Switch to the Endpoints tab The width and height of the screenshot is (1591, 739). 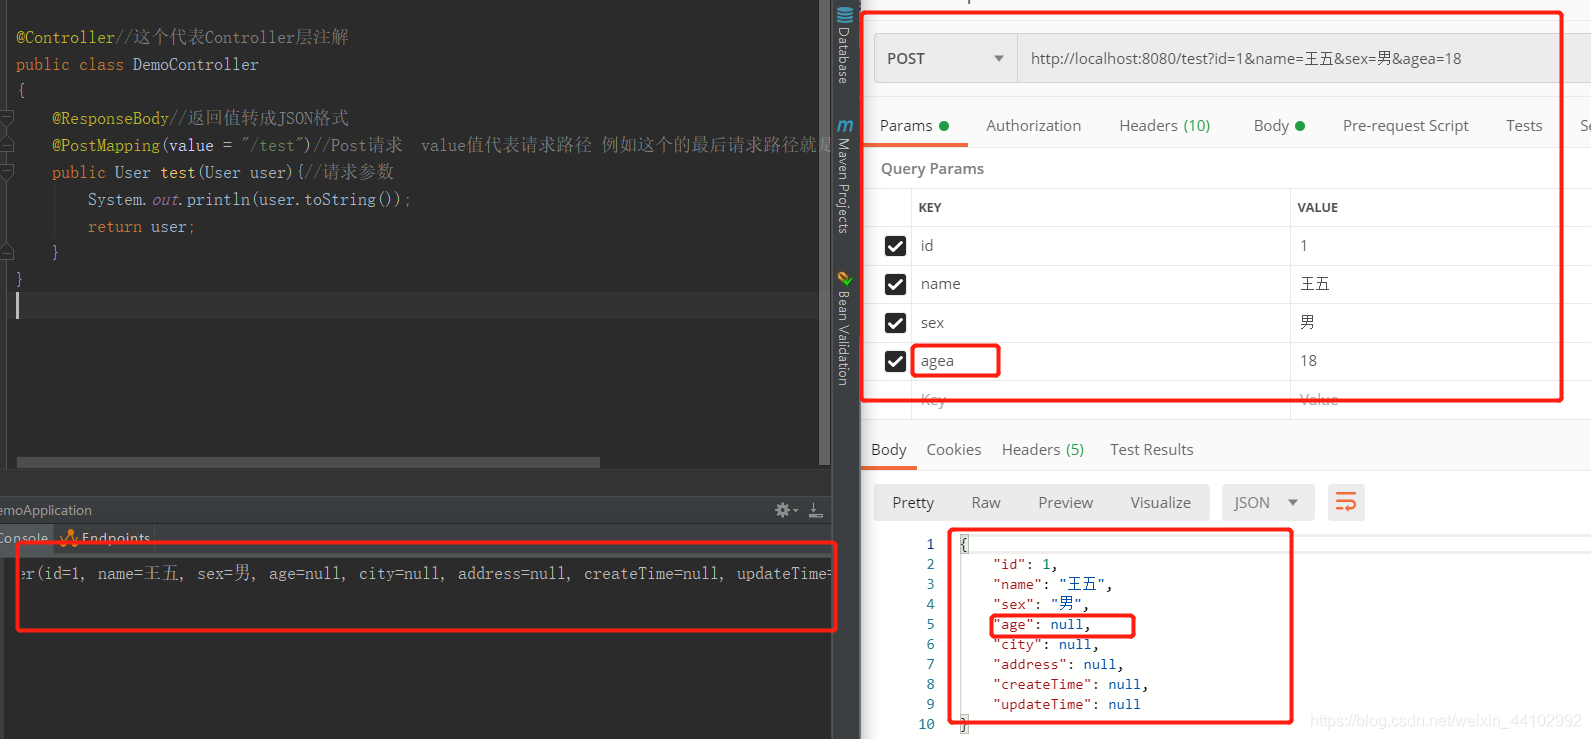(x=106, y=537)
